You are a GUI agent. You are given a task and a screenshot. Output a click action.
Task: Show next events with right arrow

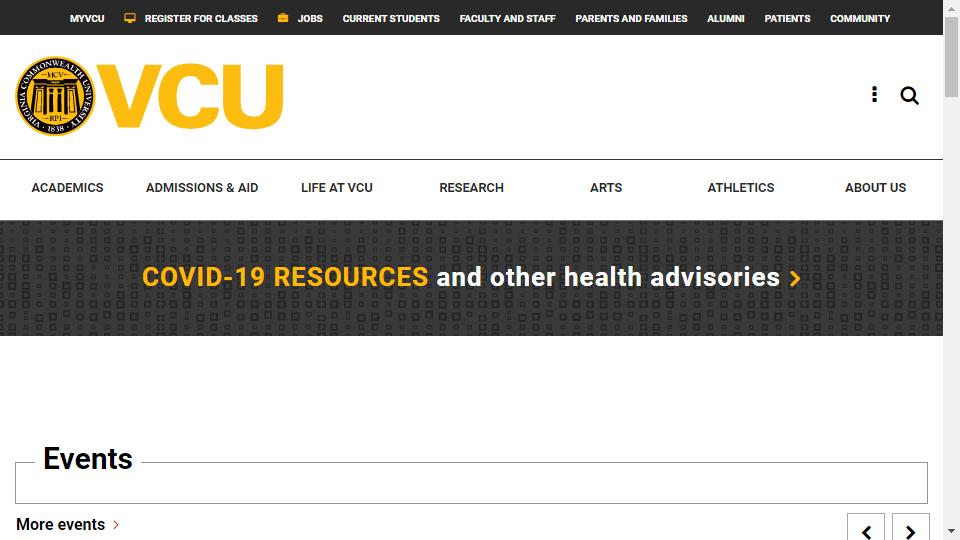coord(910,530)
